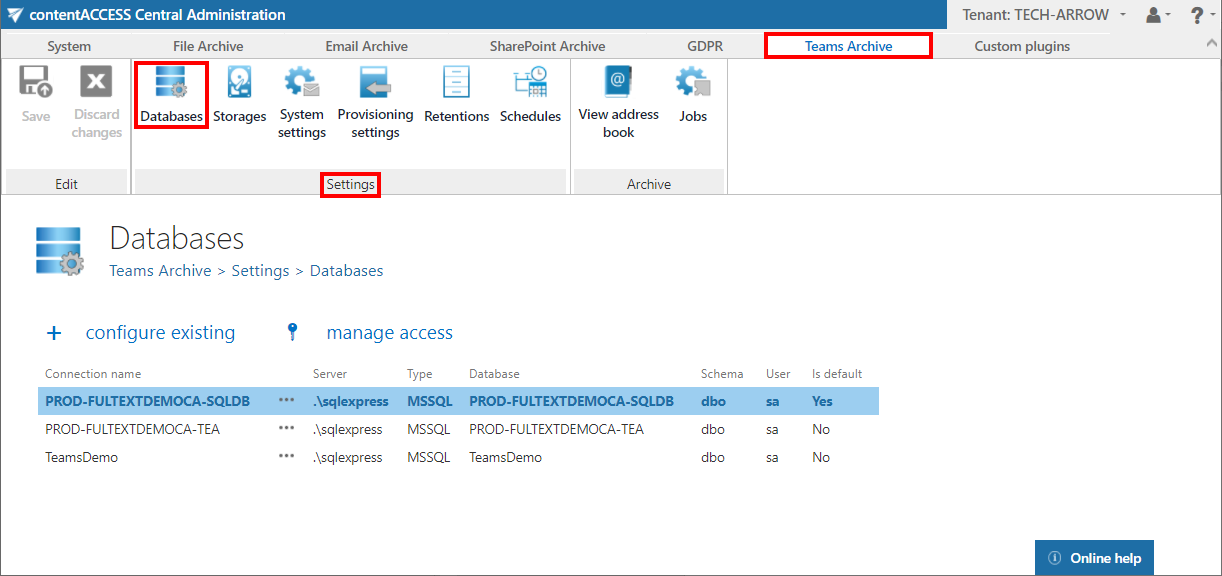This screenshot has width=1222, height=576.
Task: Open the Retentions page
Action: tap(456, 95)
